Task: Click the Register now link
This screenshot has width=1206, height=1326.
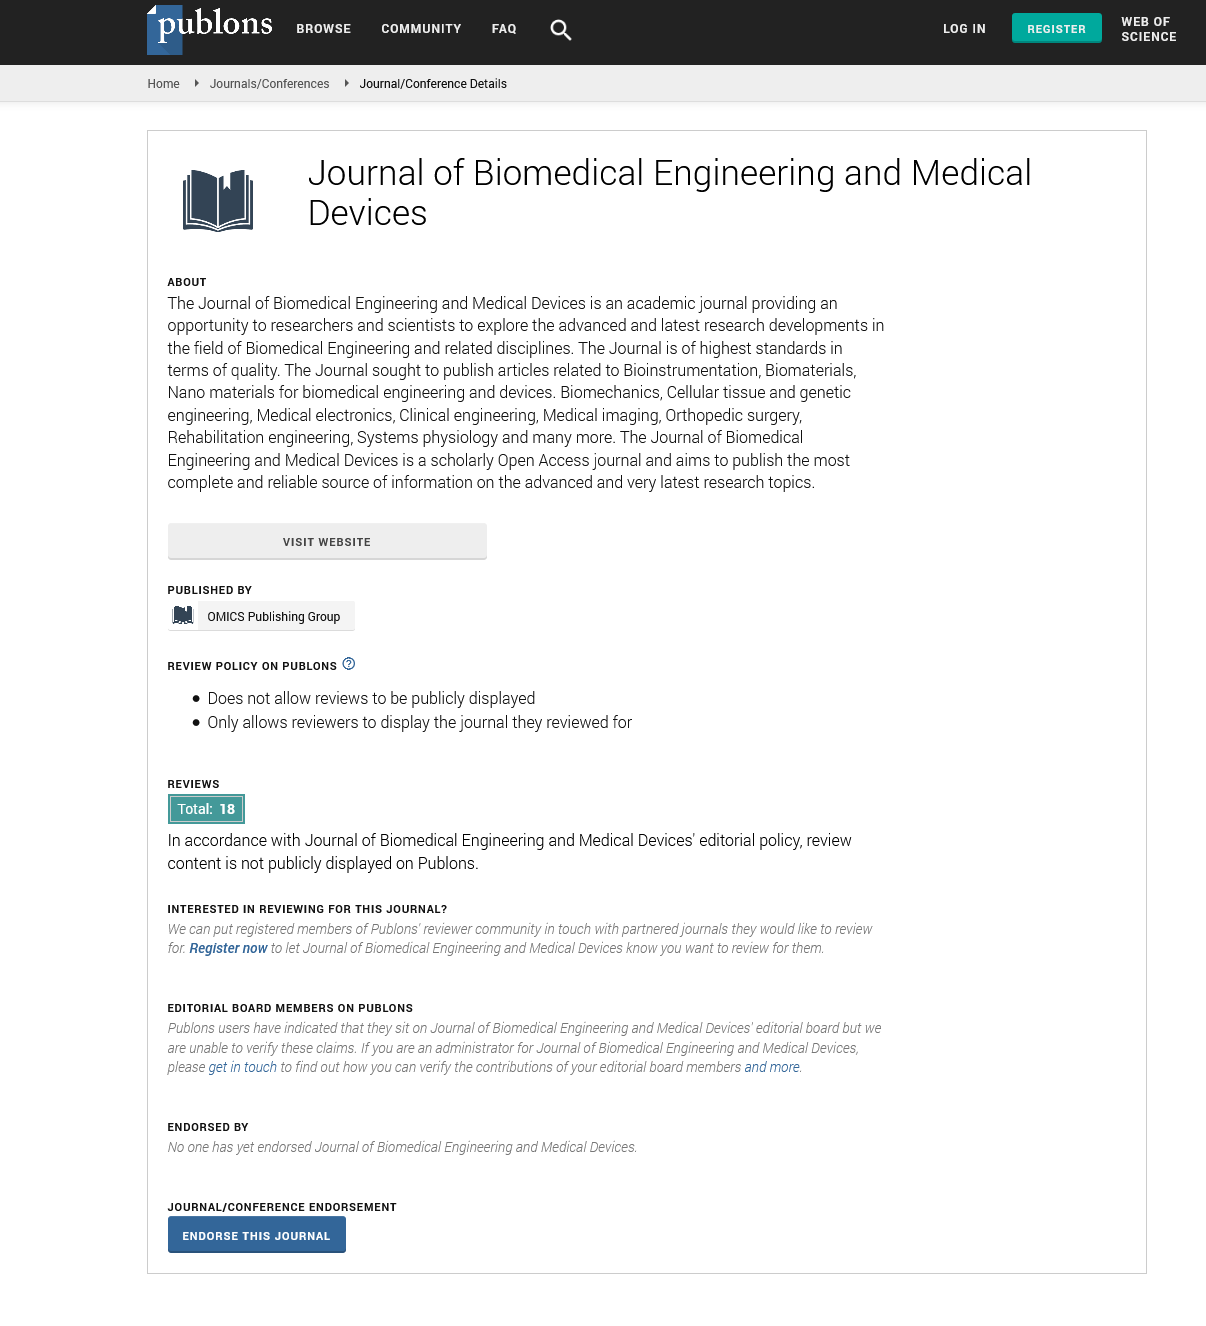Action: point(228,948)
